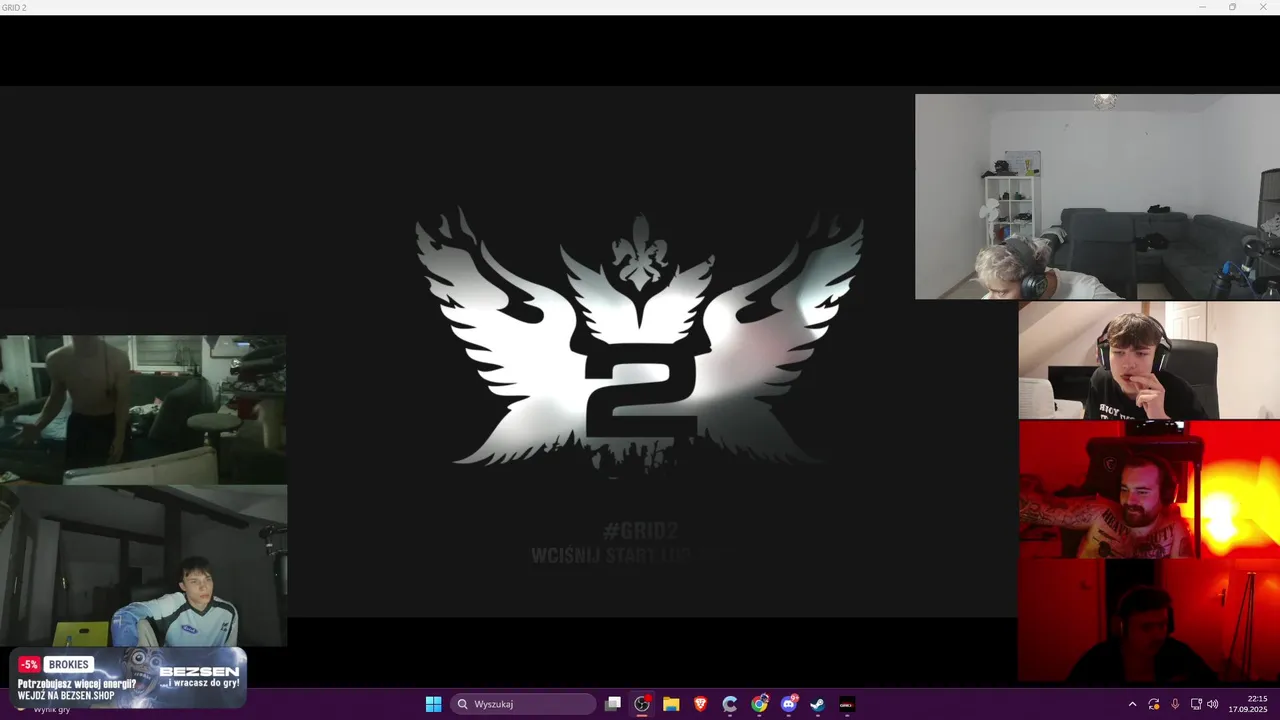
Task: Click the #GRID2 hashtag text
Action: coord(641,531)
